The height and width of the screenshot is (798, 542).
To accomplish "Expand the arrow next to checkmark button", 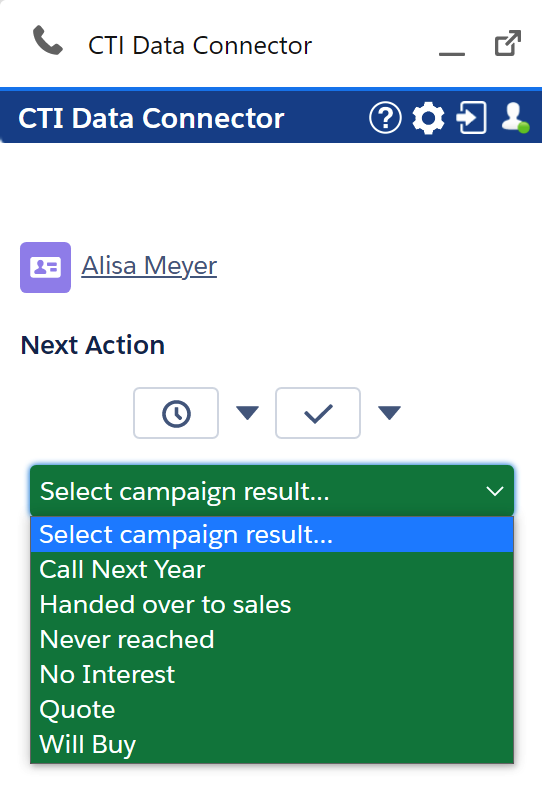I will click(390, 413).
